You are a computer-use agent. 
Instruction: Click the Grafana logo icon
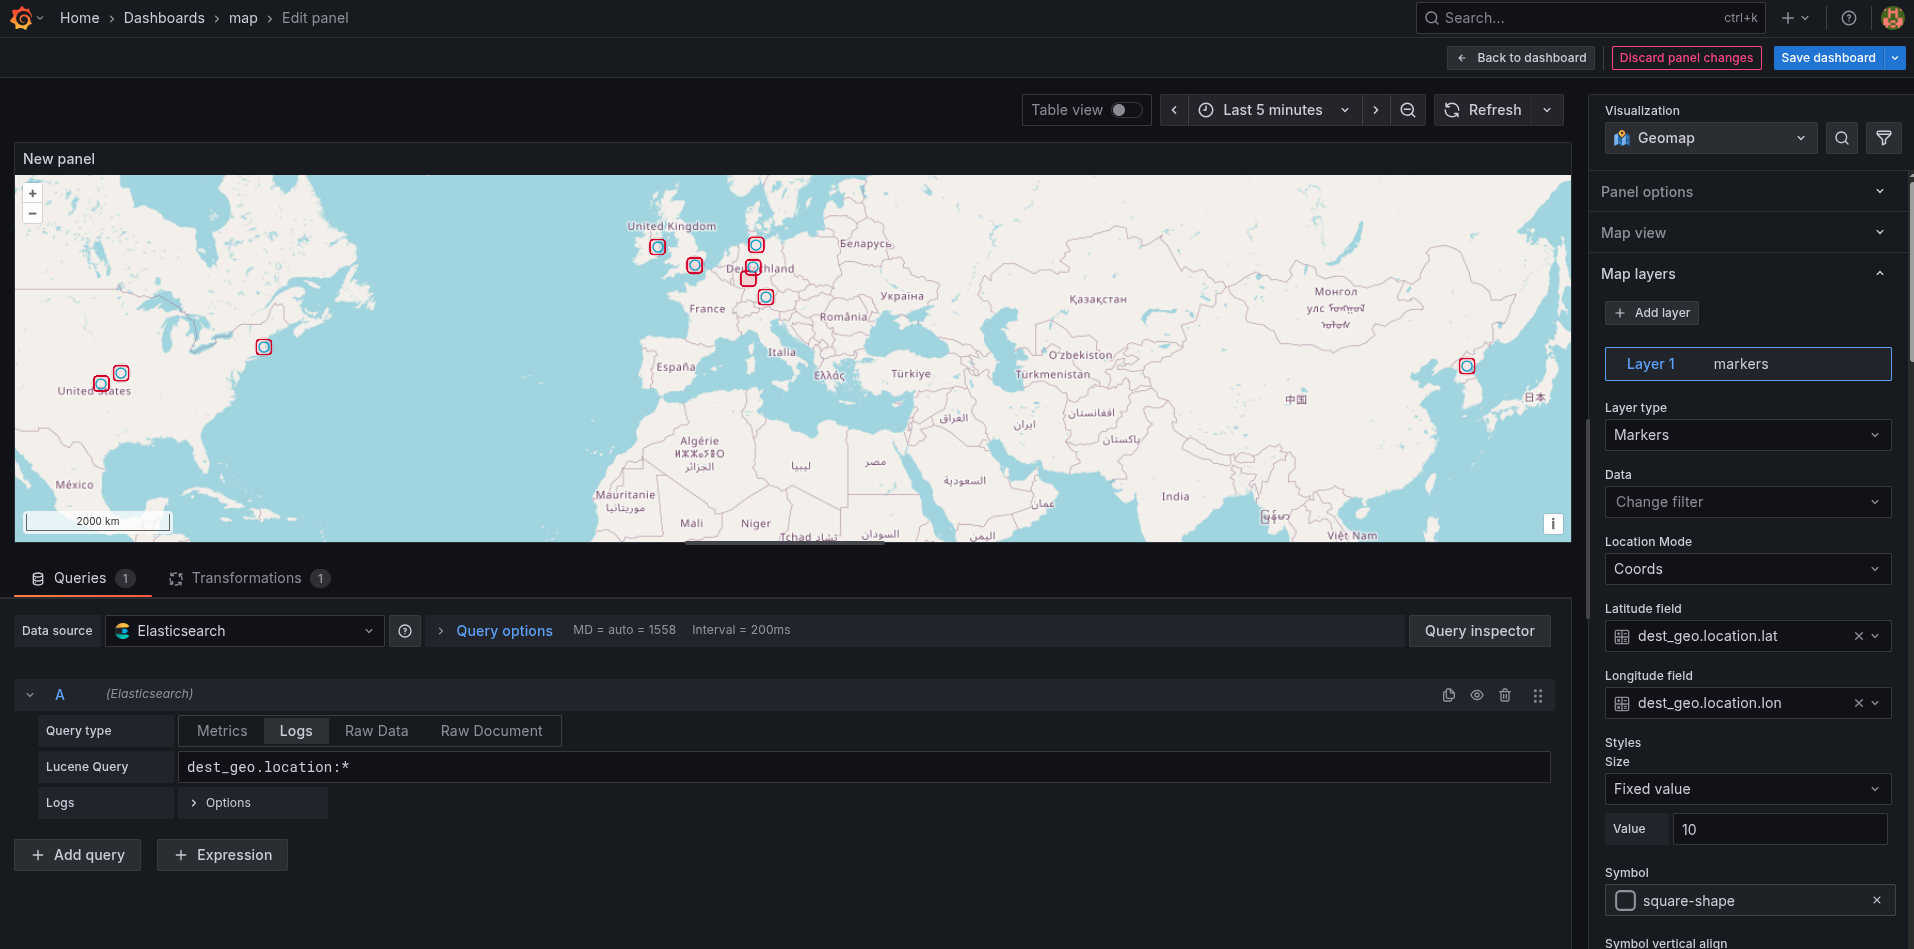pyautogui.click(x=21, y=18)
